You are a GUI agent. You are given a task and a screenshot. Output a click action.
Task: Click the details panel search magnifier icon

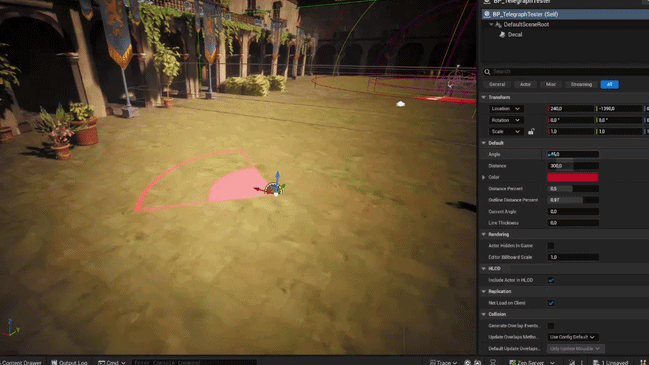(487, 72)
